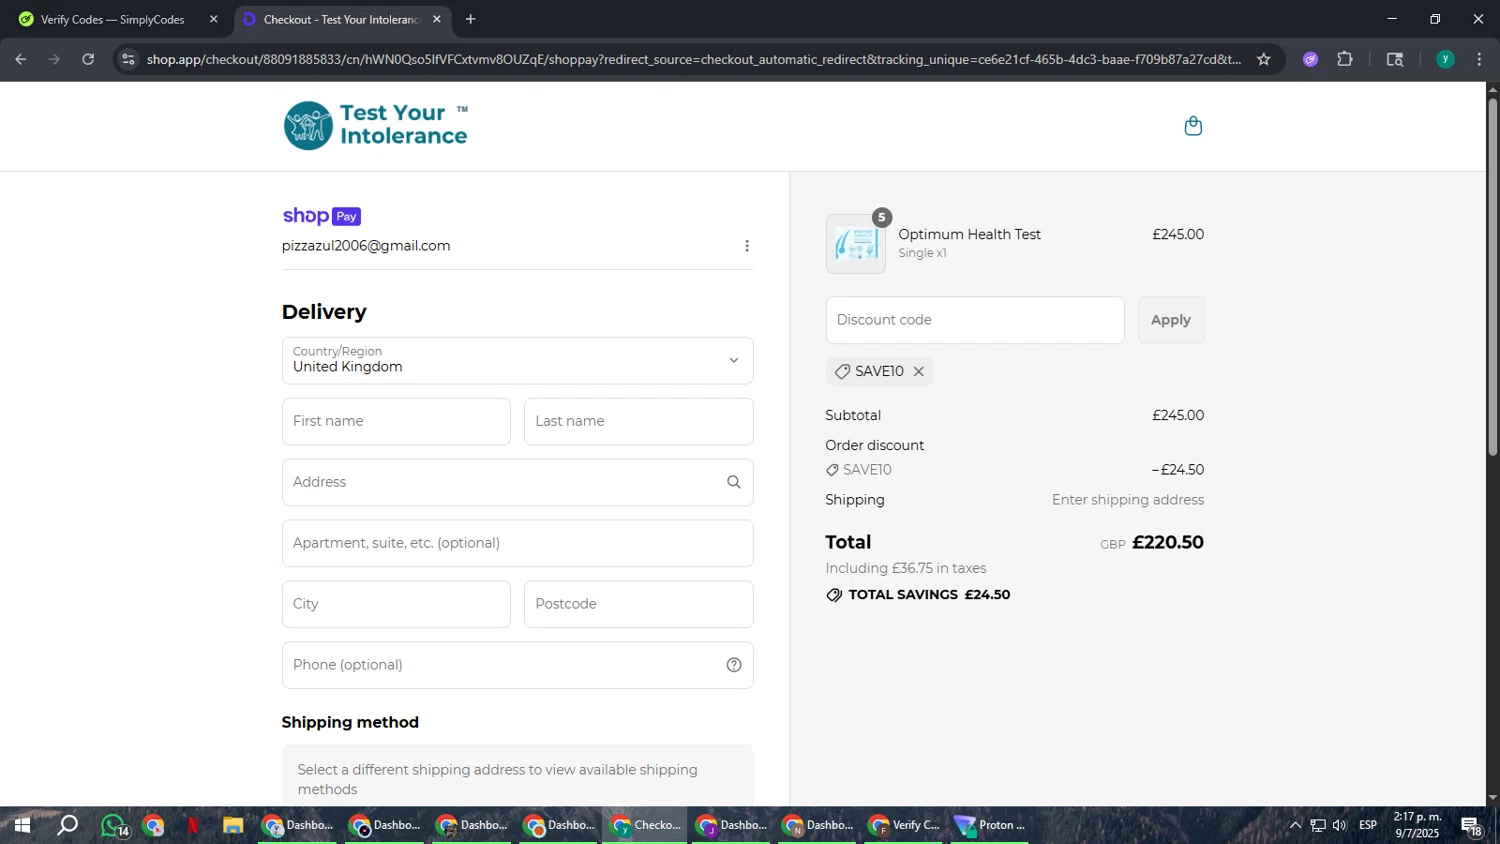Click the address search magnifier icon

733,482
